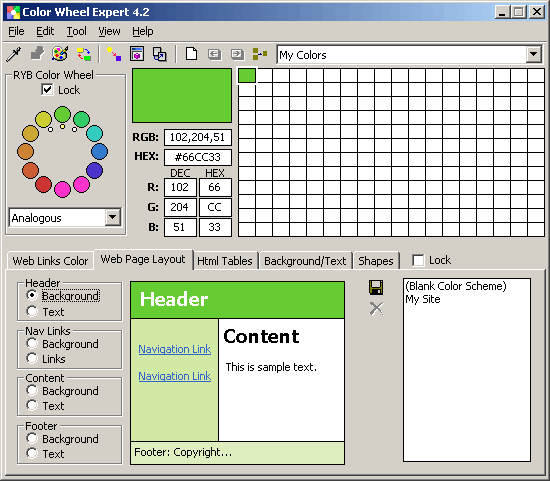Select Nav Links Links radio button
The height and width of the screenshot is (481, 550).
pos(32,358)
